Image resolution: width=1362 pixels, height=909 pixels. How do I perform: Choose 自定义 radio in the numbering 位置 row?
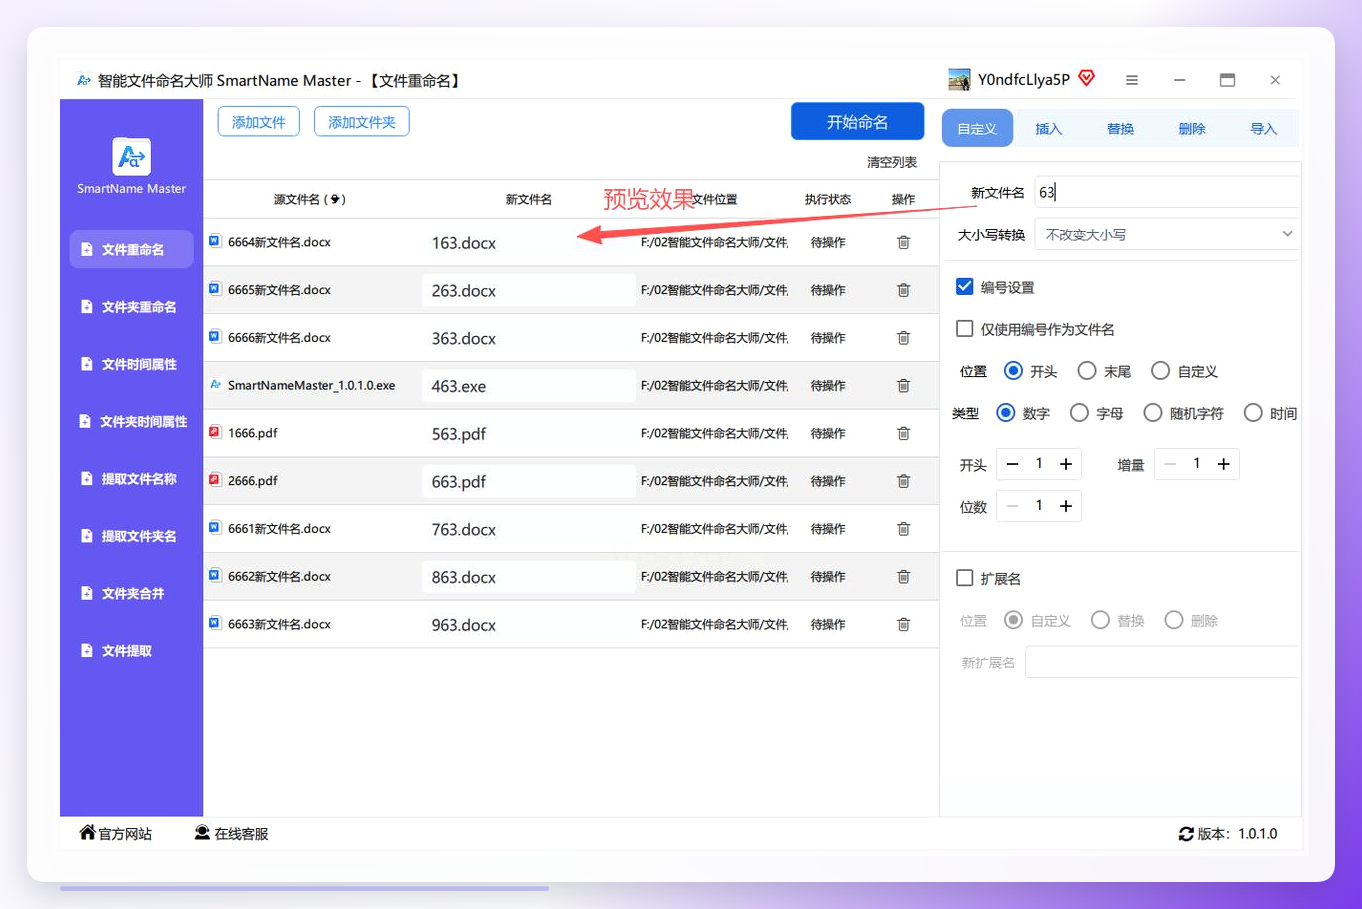pos(1160,371)
